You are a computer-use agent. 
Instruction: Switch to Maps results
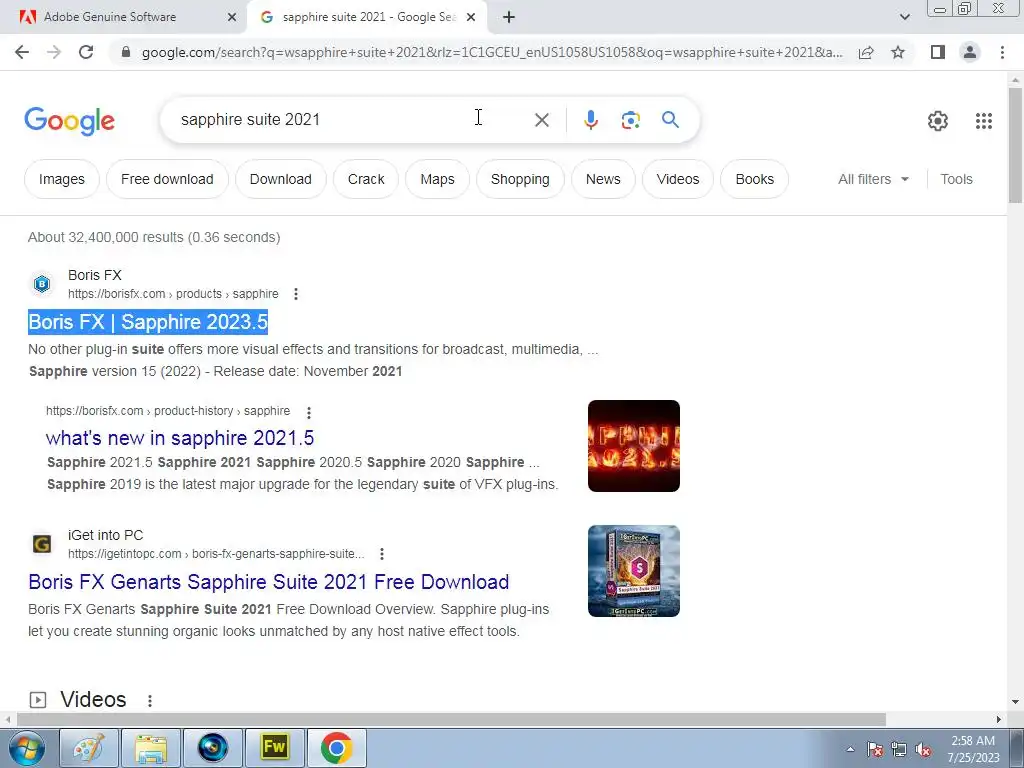[438, 179]
